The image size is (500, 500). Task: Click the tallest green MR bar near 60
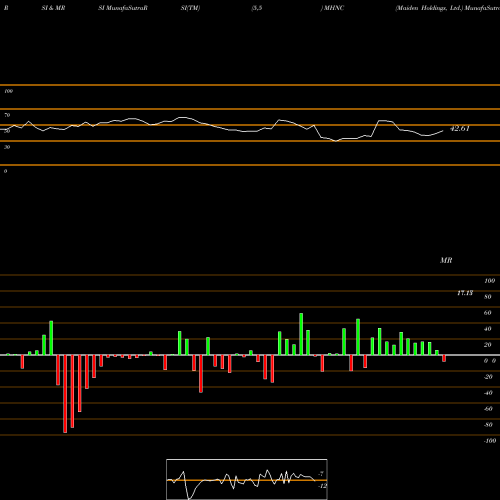[x=301, y=334]
